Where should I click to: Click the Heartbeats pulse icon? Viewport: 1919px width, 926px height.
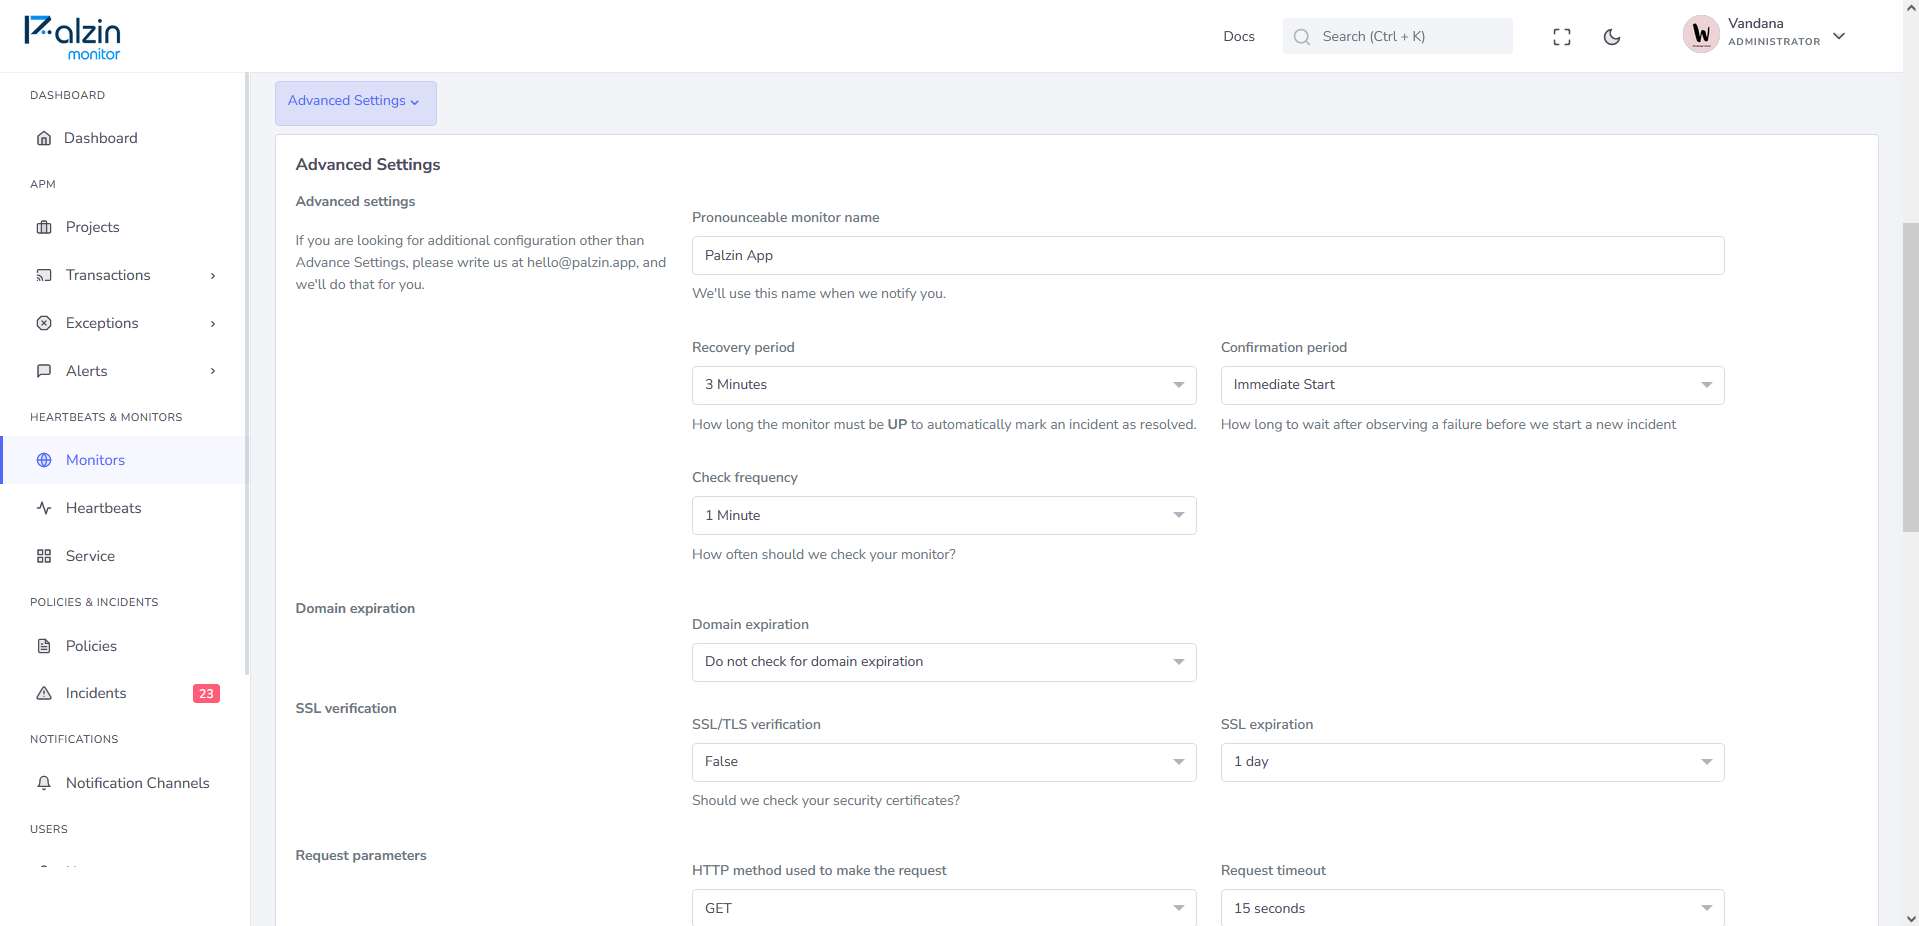44,508
